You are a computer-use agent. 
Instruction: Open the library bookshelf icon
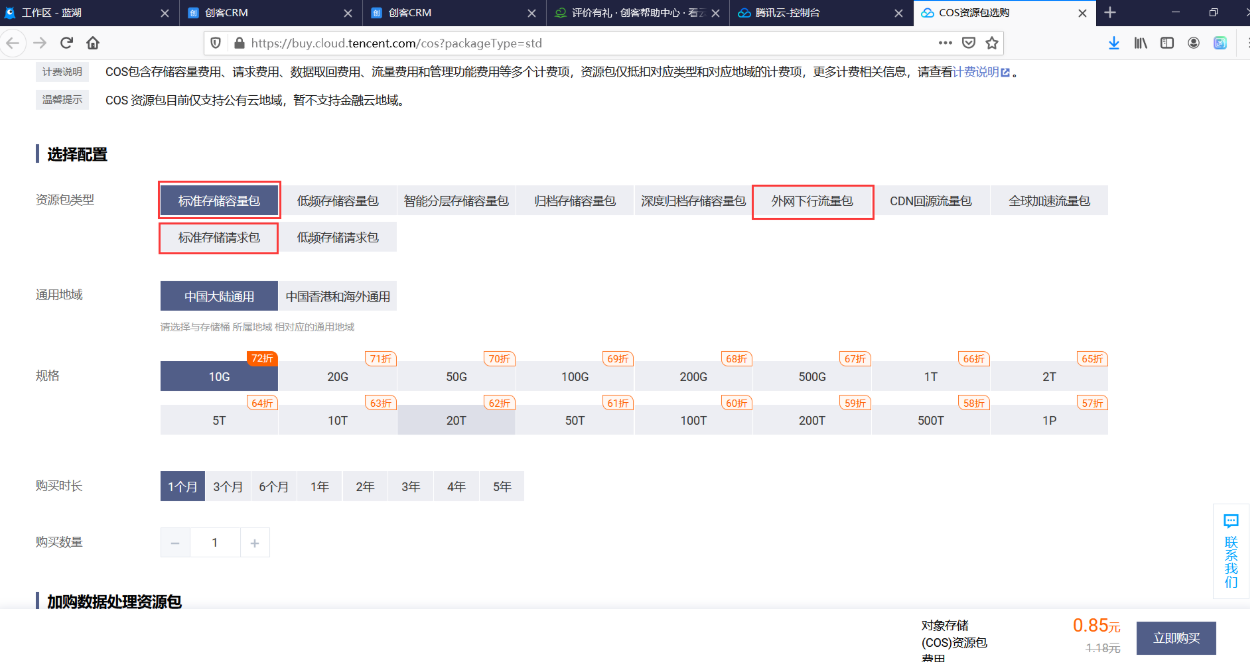click(1140, 43)
